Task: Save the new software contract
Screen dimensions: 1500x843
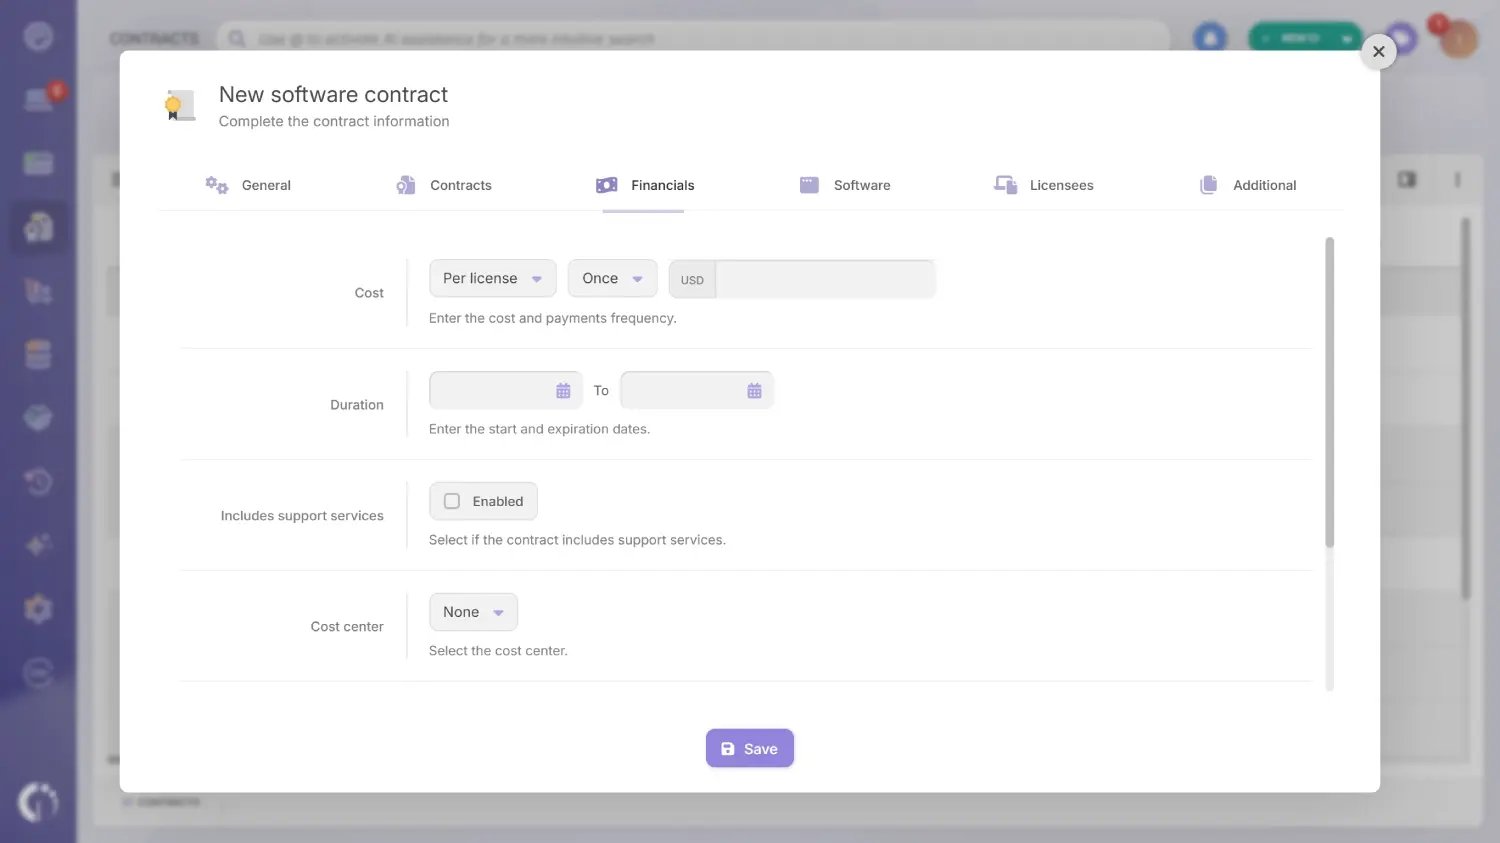Action: tap(750, 748)
